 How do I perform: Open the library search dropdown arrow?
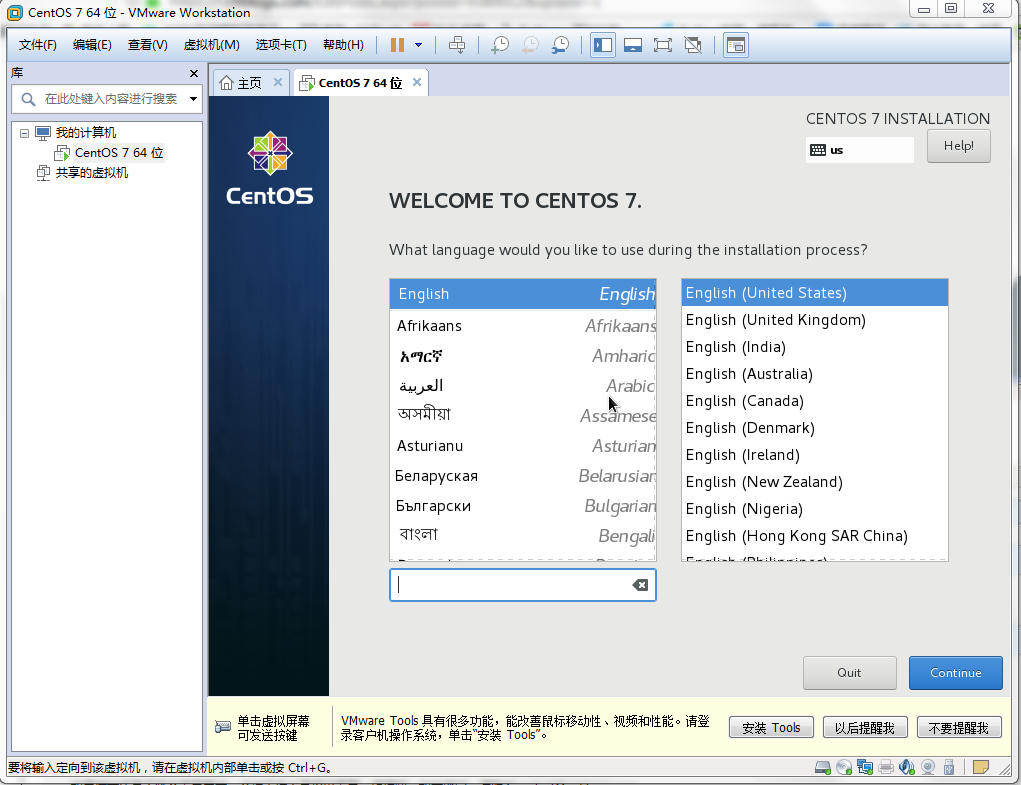[x=193, y=99]
